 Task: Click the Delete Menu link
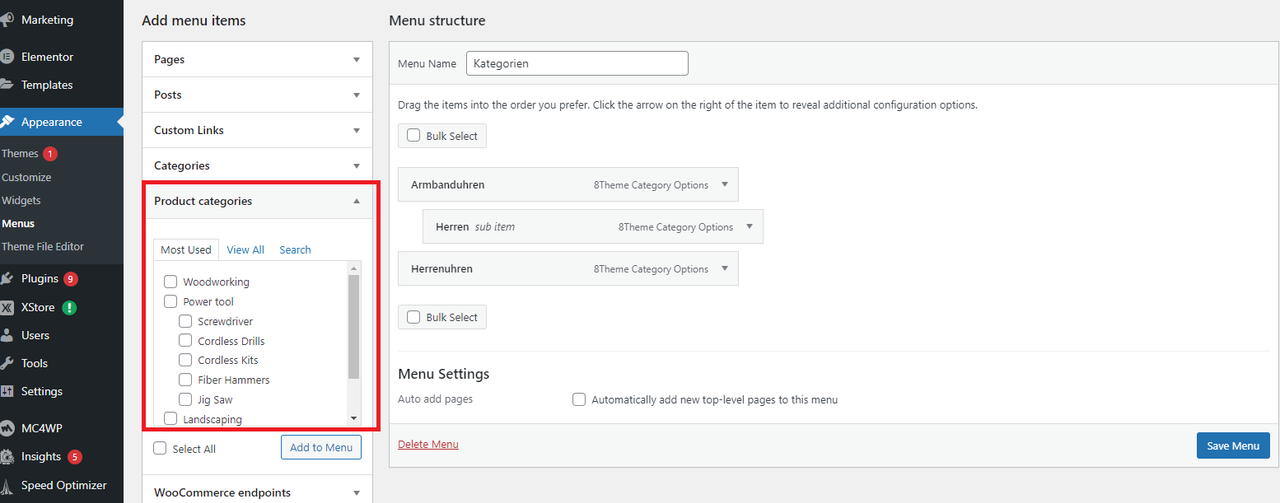[428, 444]
